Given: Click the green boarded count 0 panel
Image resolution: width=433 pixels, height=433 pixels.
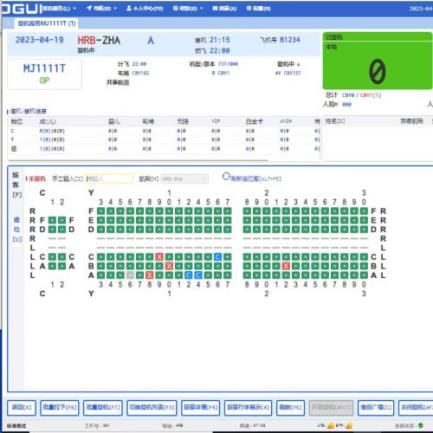Looking at the screenshot, I should (x=377, y=61).
